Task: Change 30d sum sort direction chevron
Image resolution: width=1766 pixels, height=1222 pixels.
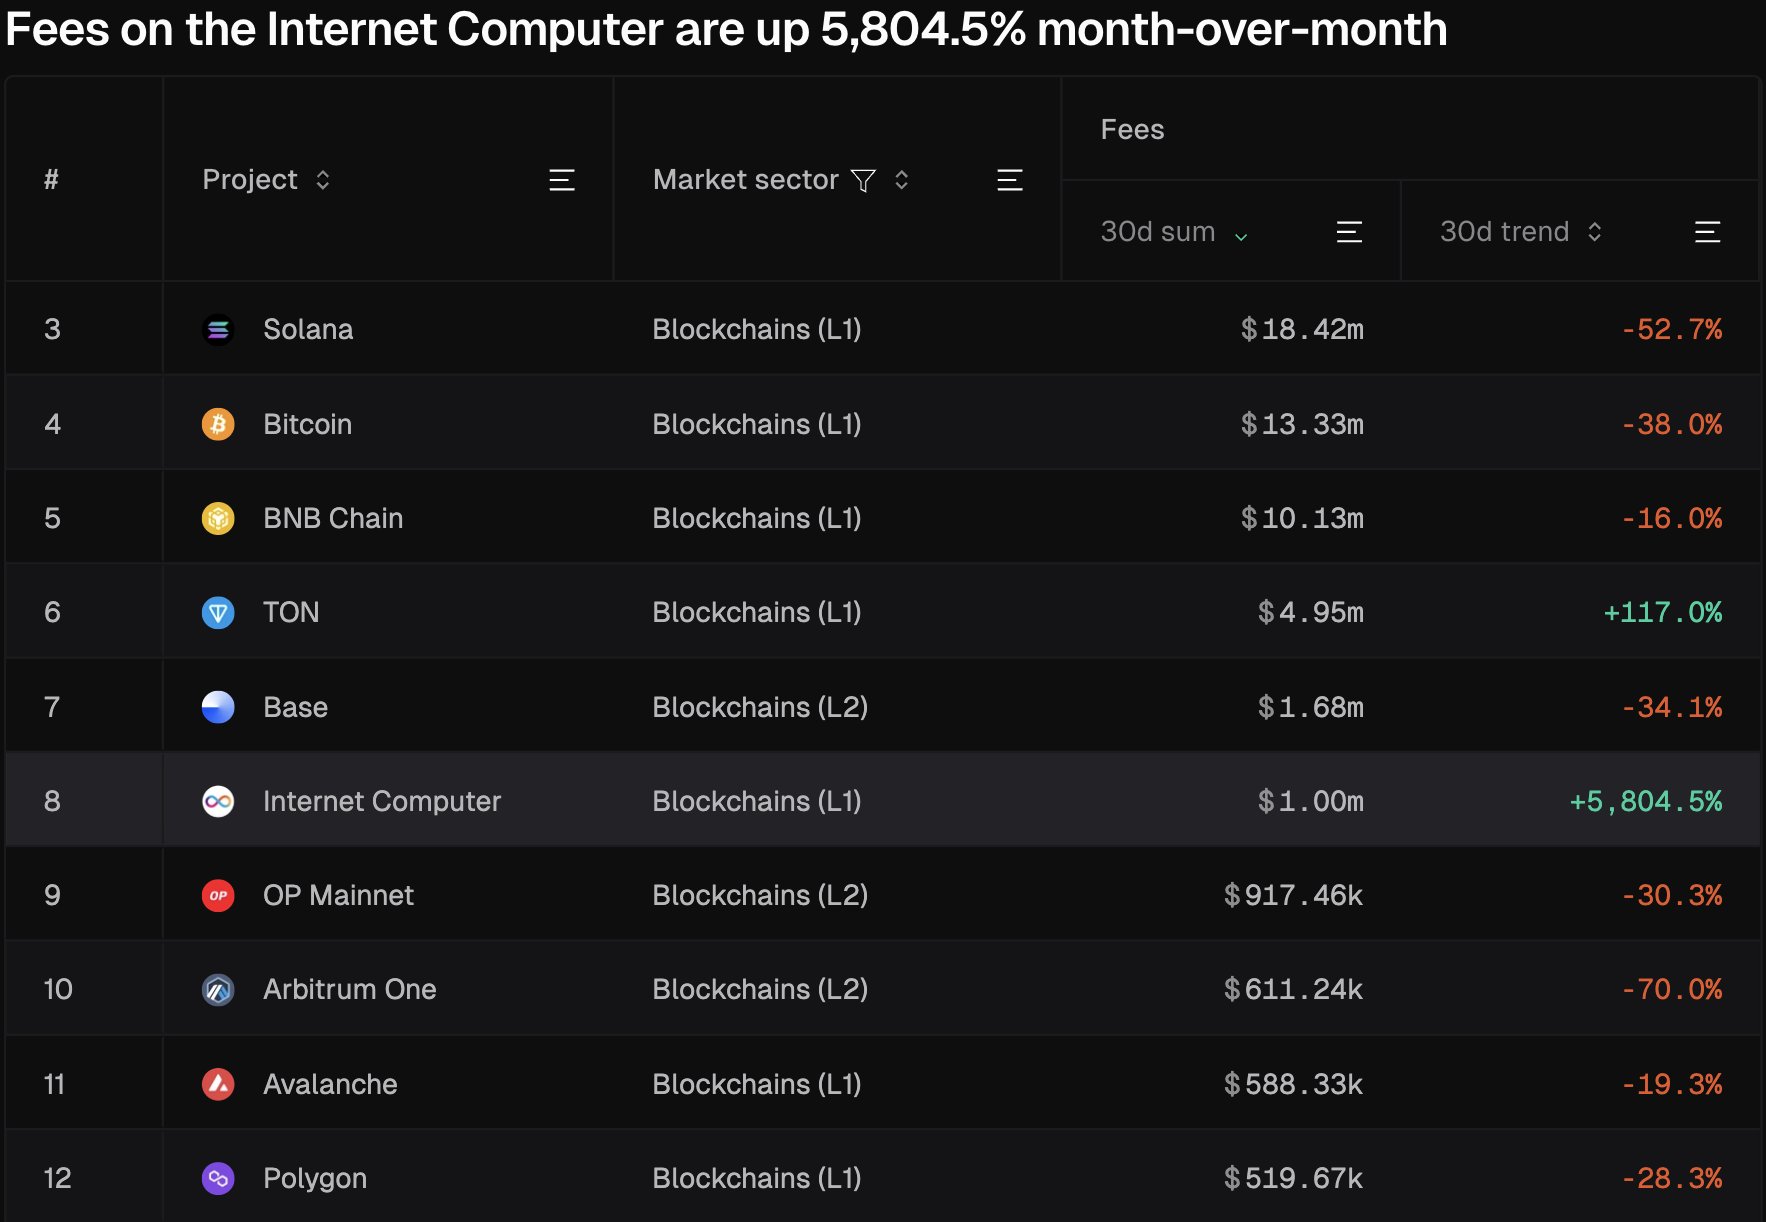Action: (x=1241, y=237)
